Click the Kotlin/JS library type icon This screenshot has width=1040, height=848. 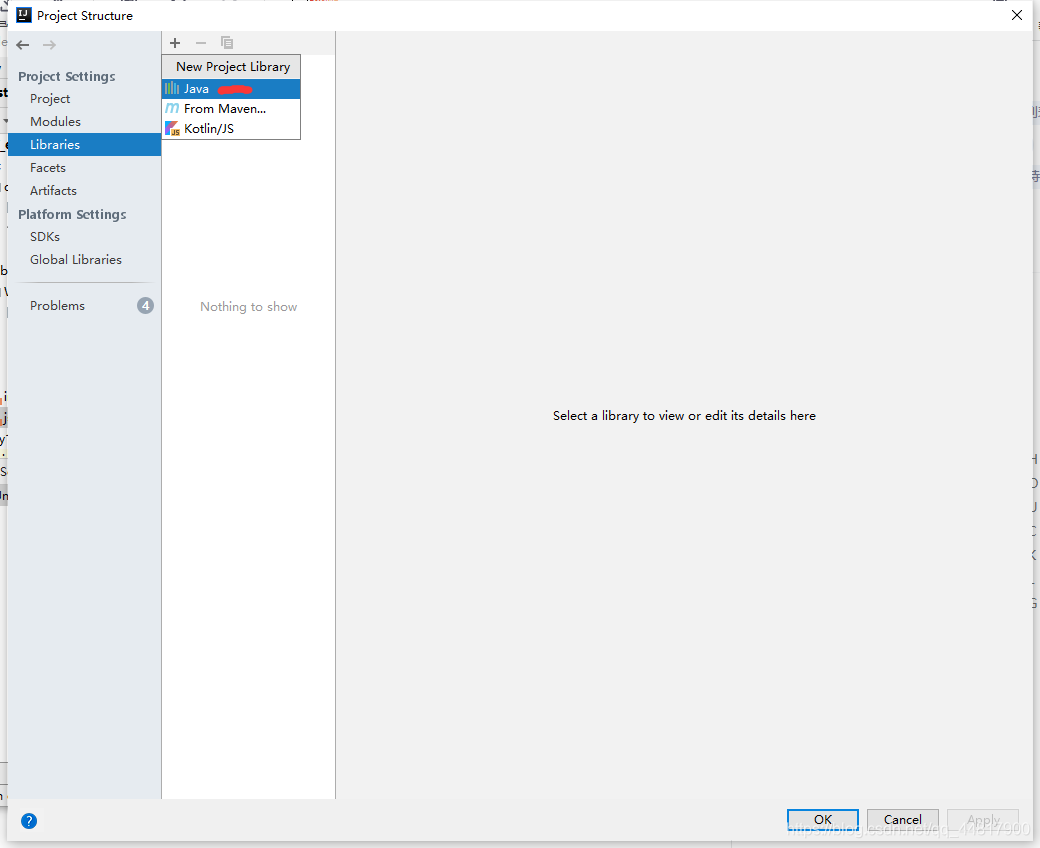point(172,128)
